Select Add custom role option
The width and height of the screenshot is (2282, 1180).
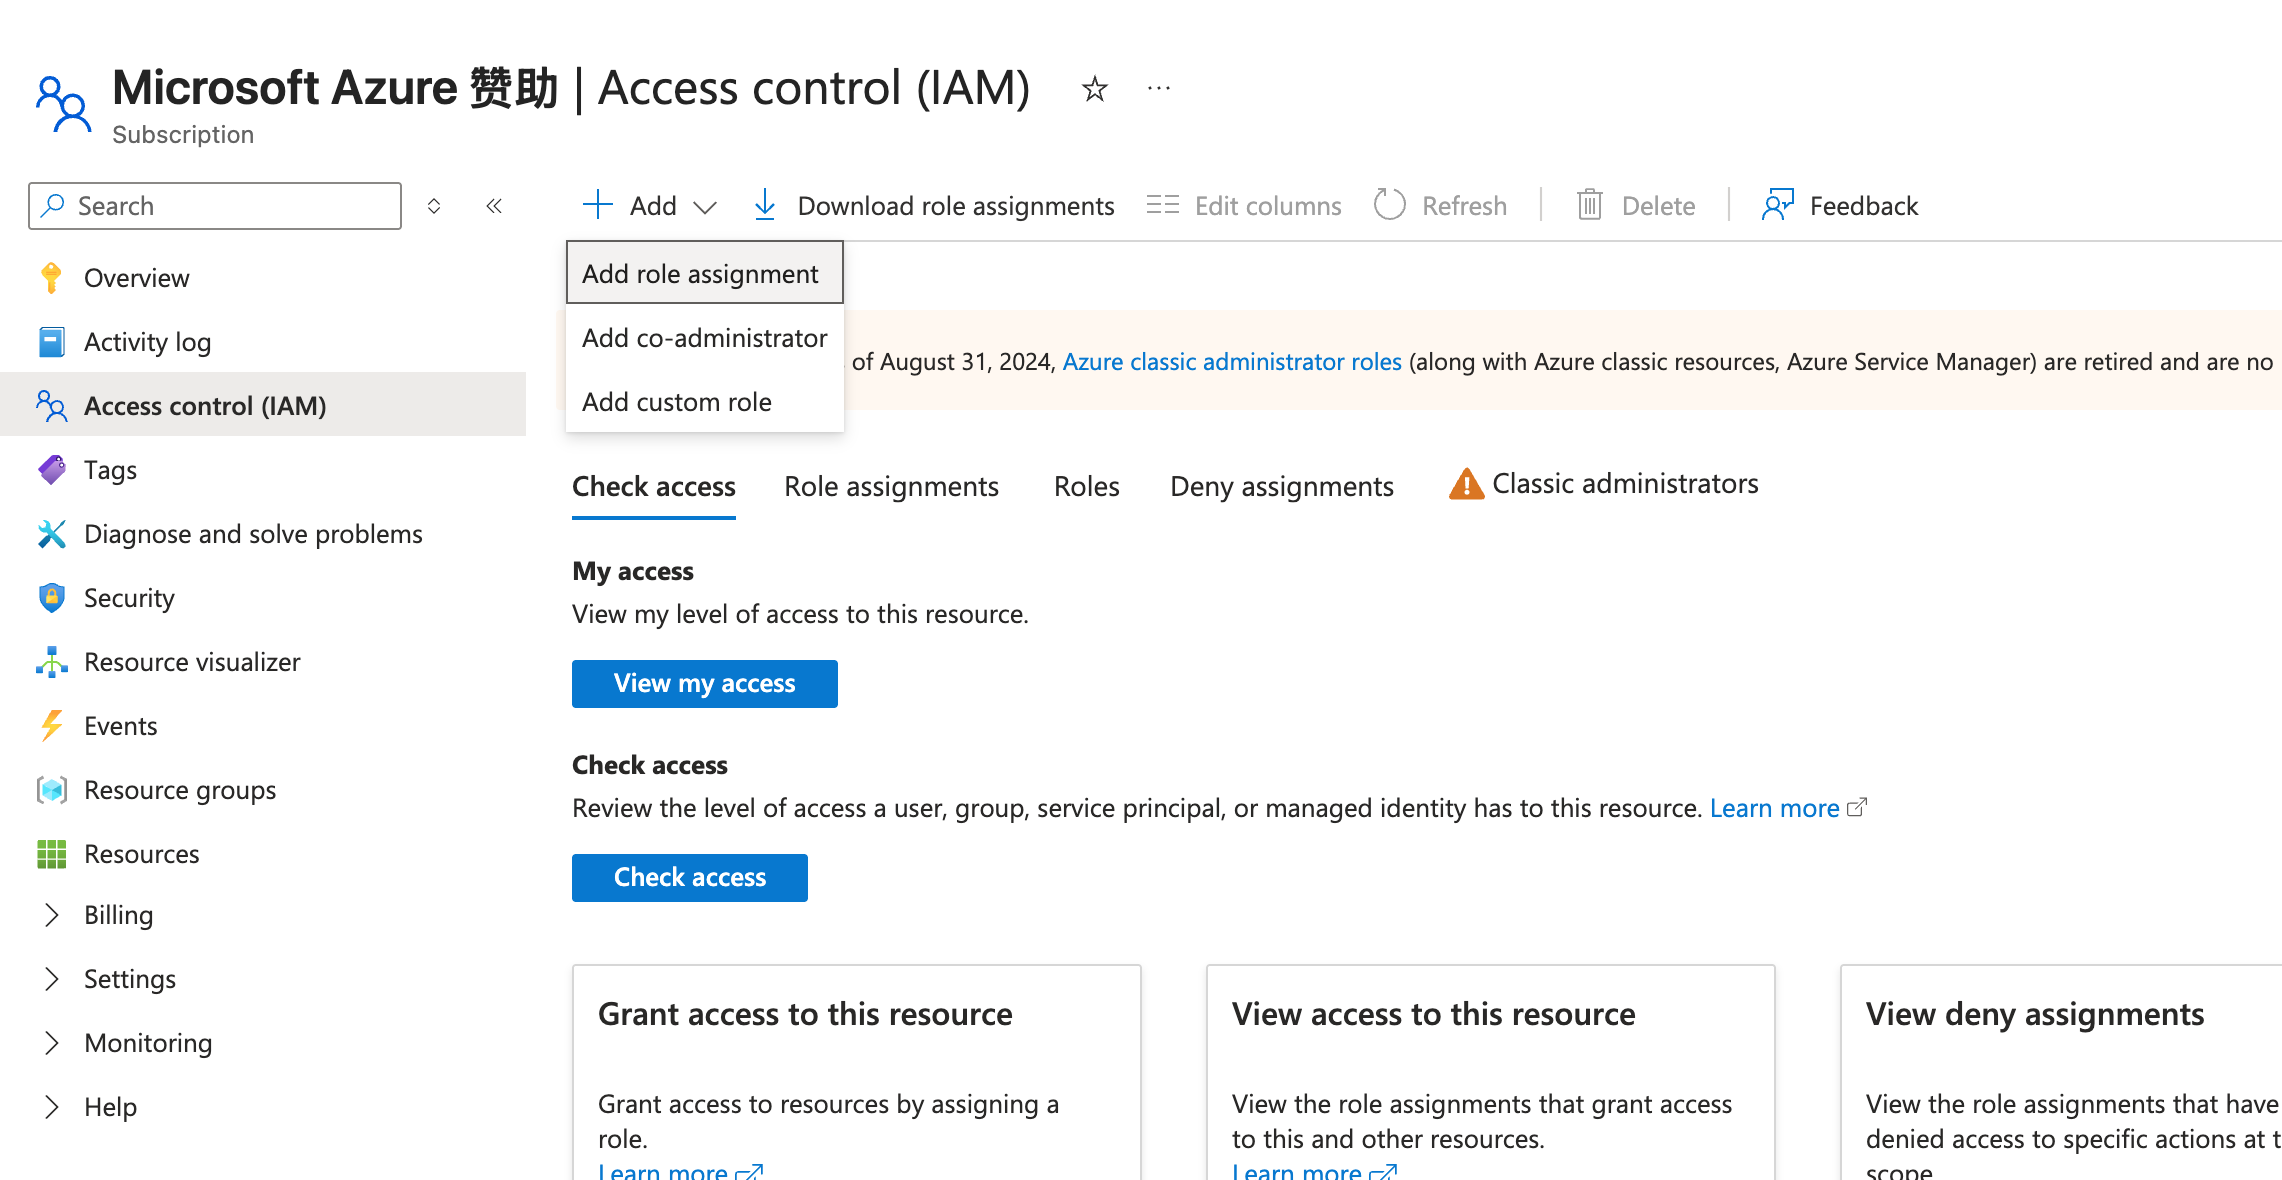point(677,402)
